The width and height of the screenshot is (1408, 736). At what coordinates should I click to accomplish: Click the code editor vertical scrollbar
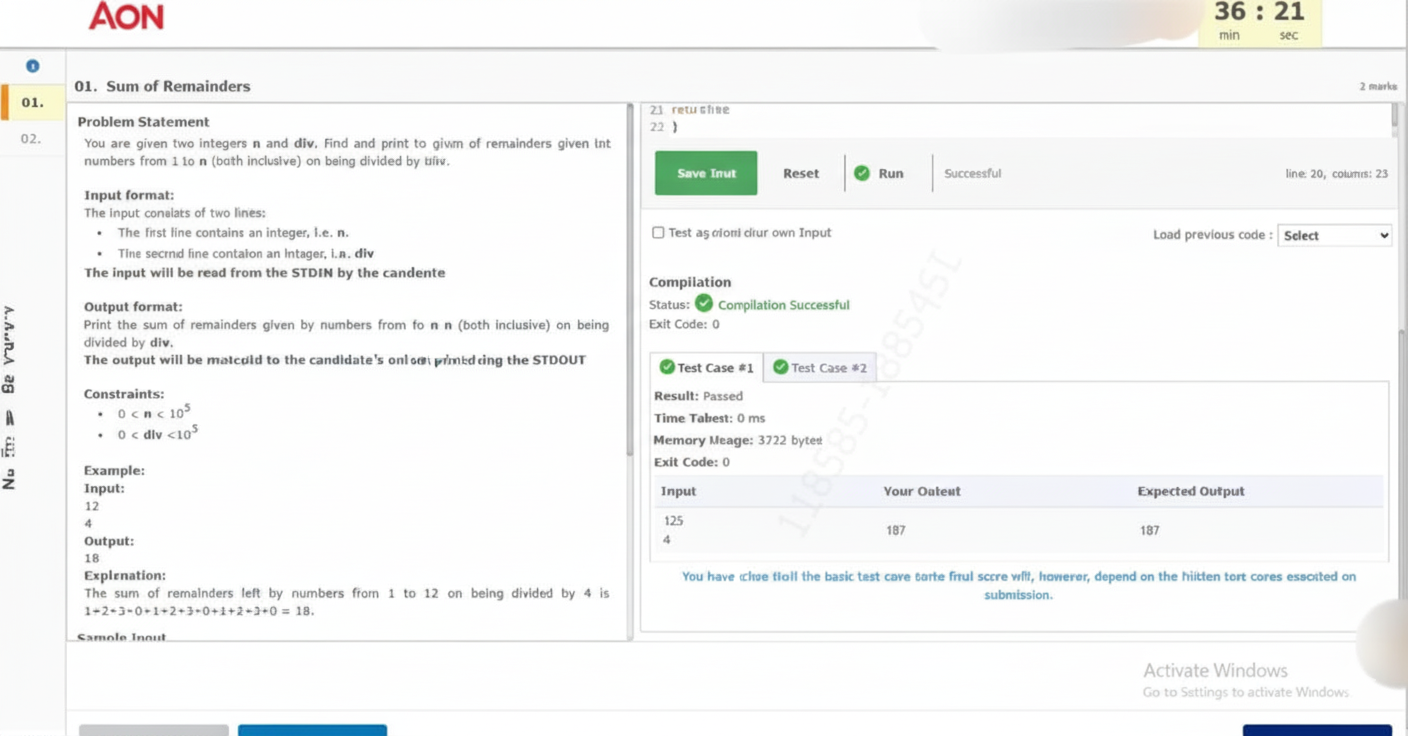tap(1394, 118)
